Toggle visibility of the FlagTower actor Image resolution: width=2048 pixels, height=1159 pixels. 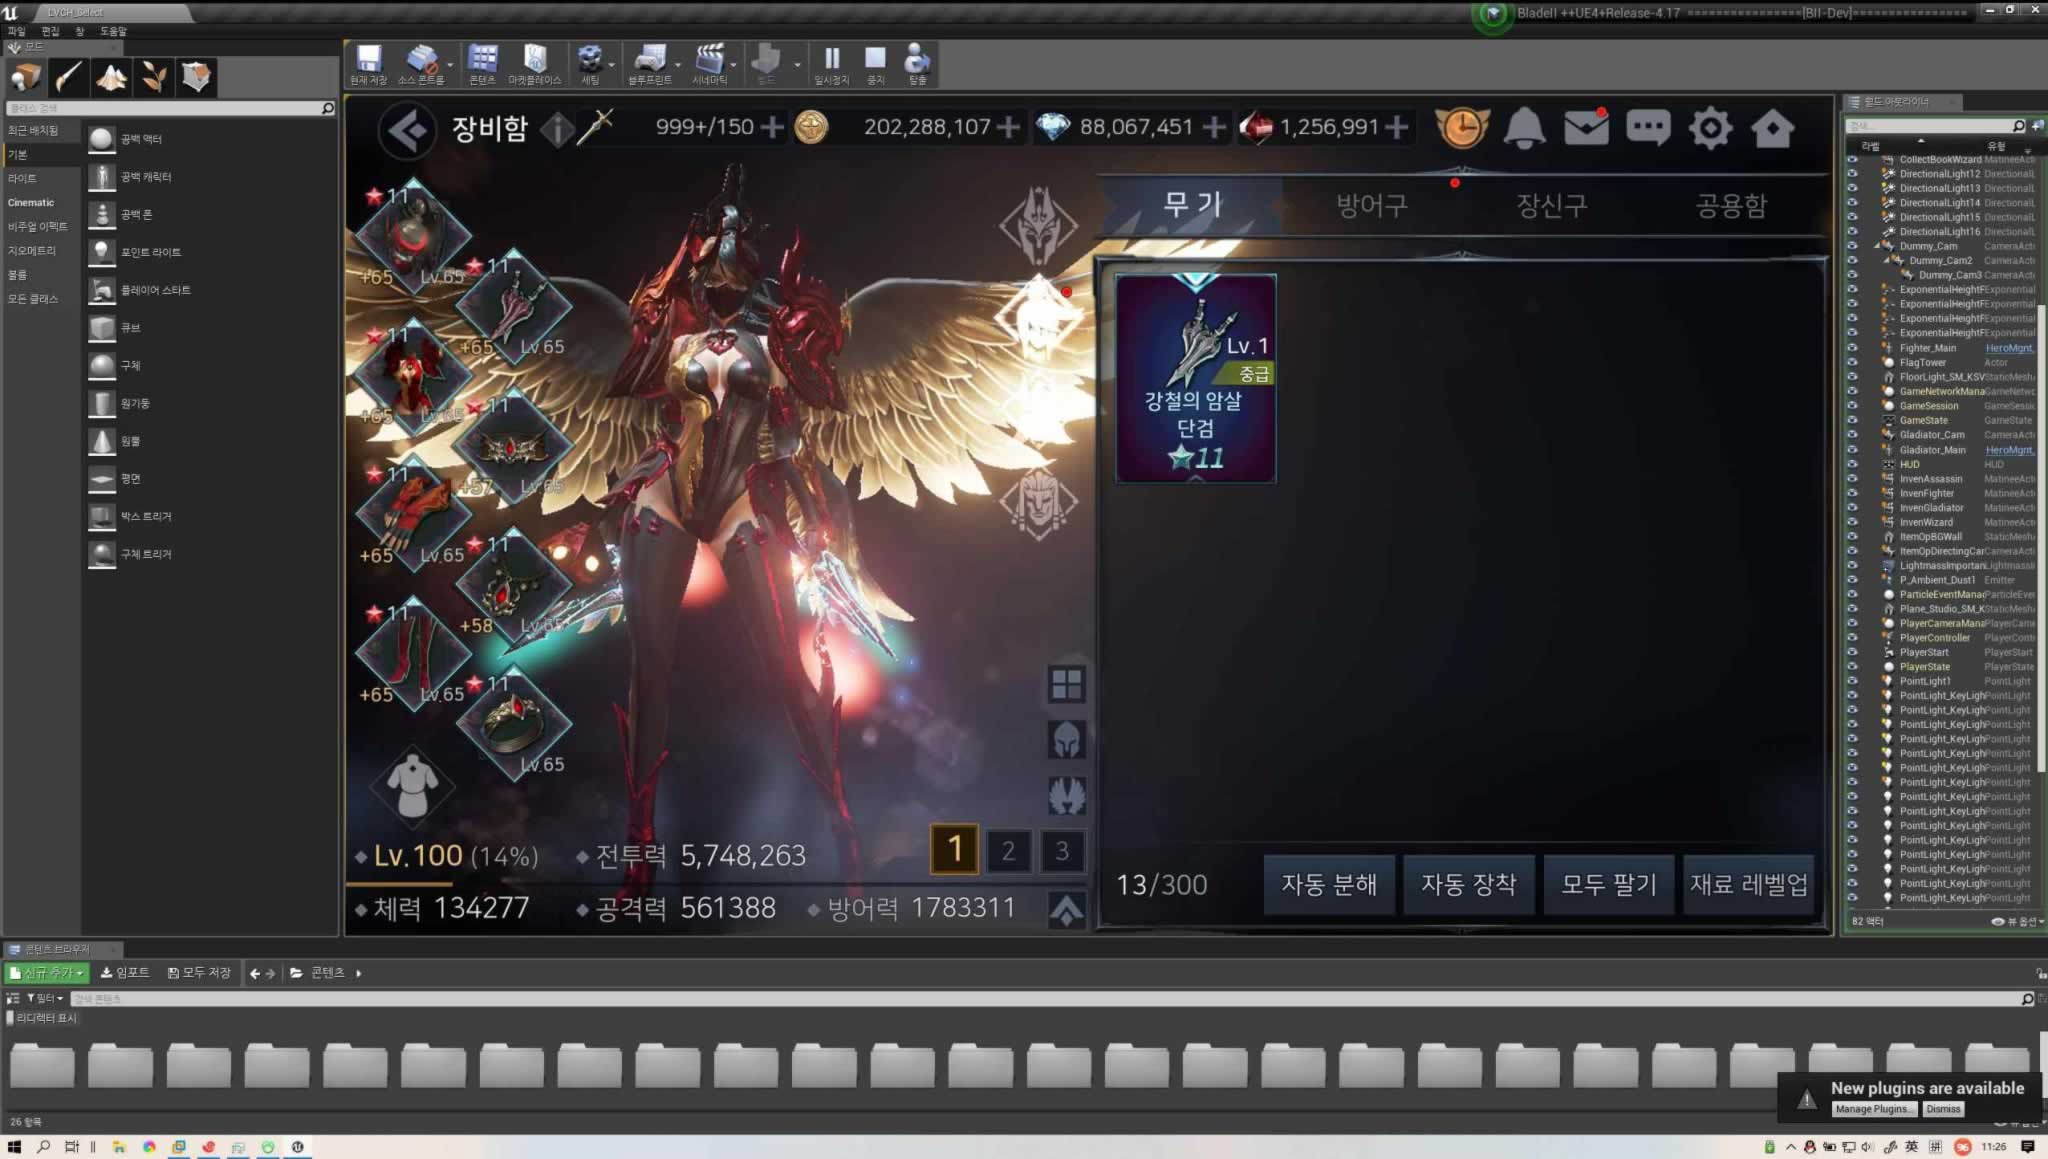click(1852, 363)
